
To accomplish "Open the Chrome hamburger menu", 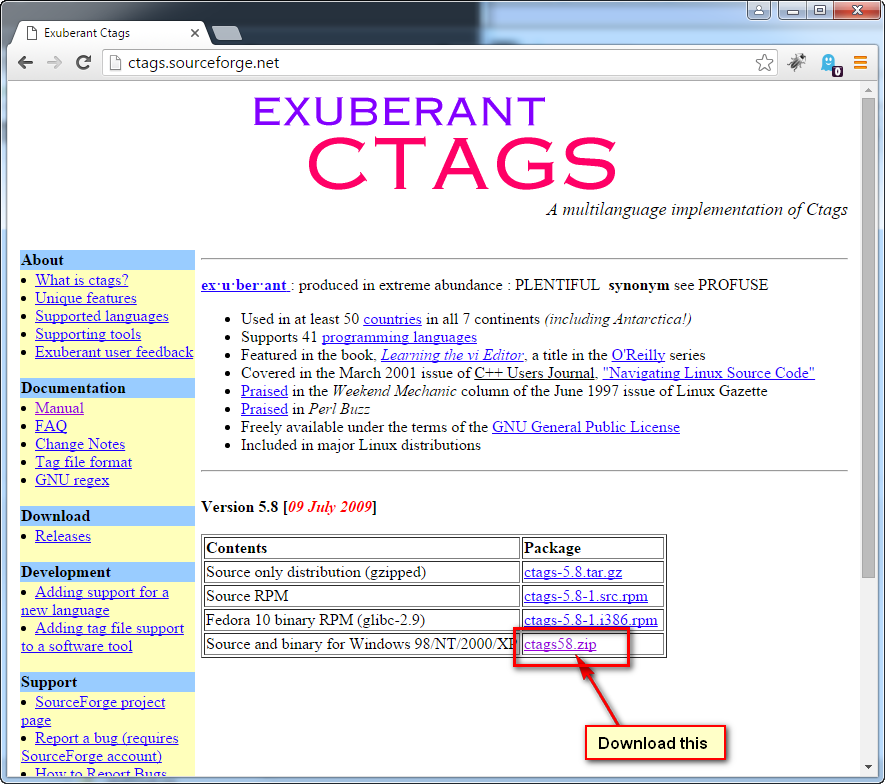I will tap(860, 62).
